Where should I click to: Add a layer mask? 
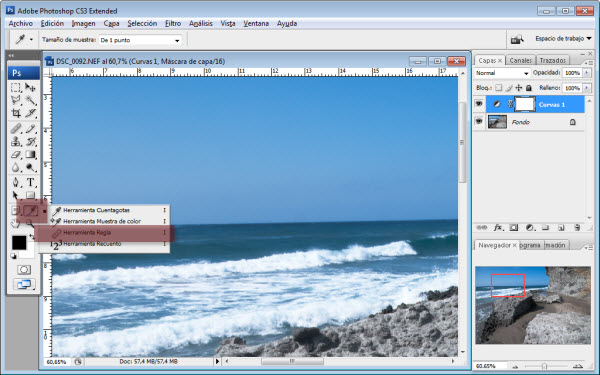pos(514,228)
